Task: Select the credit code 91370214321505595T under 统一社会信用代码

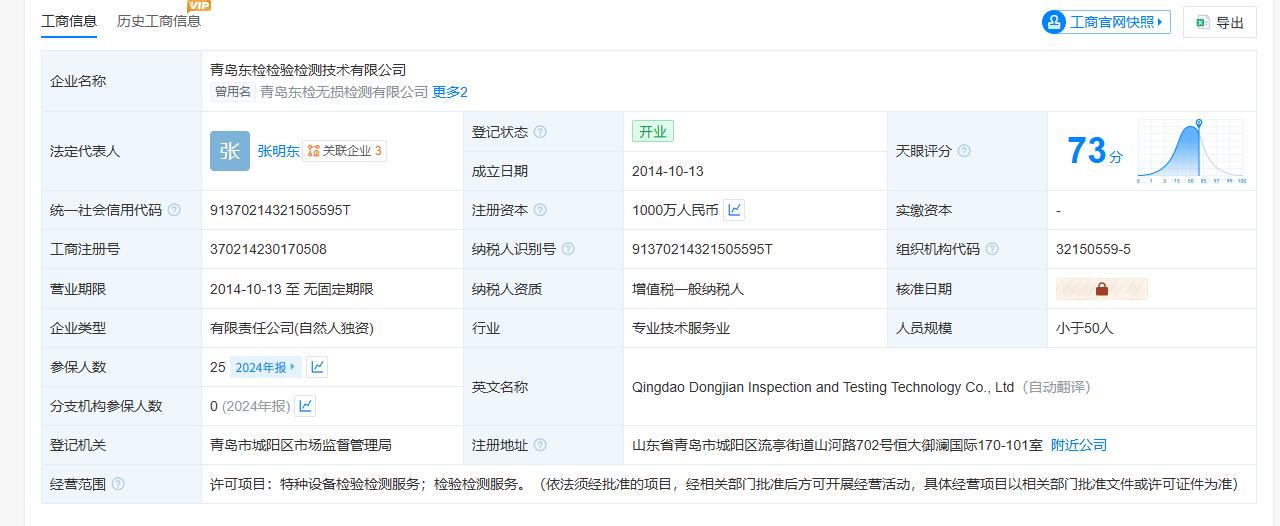Action: [280, 210]
